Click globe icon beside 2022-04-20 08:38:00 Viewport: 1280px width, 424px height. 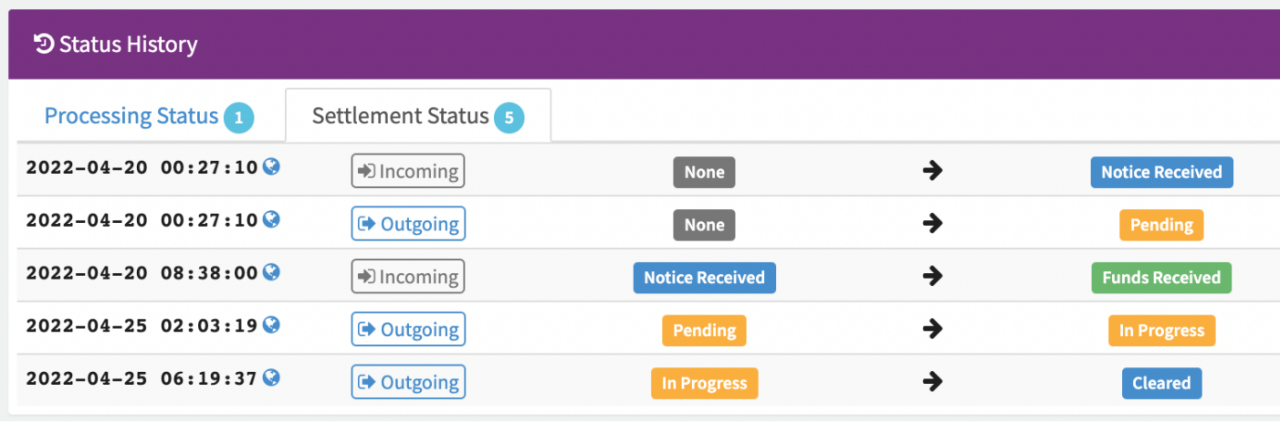[270, 272]
